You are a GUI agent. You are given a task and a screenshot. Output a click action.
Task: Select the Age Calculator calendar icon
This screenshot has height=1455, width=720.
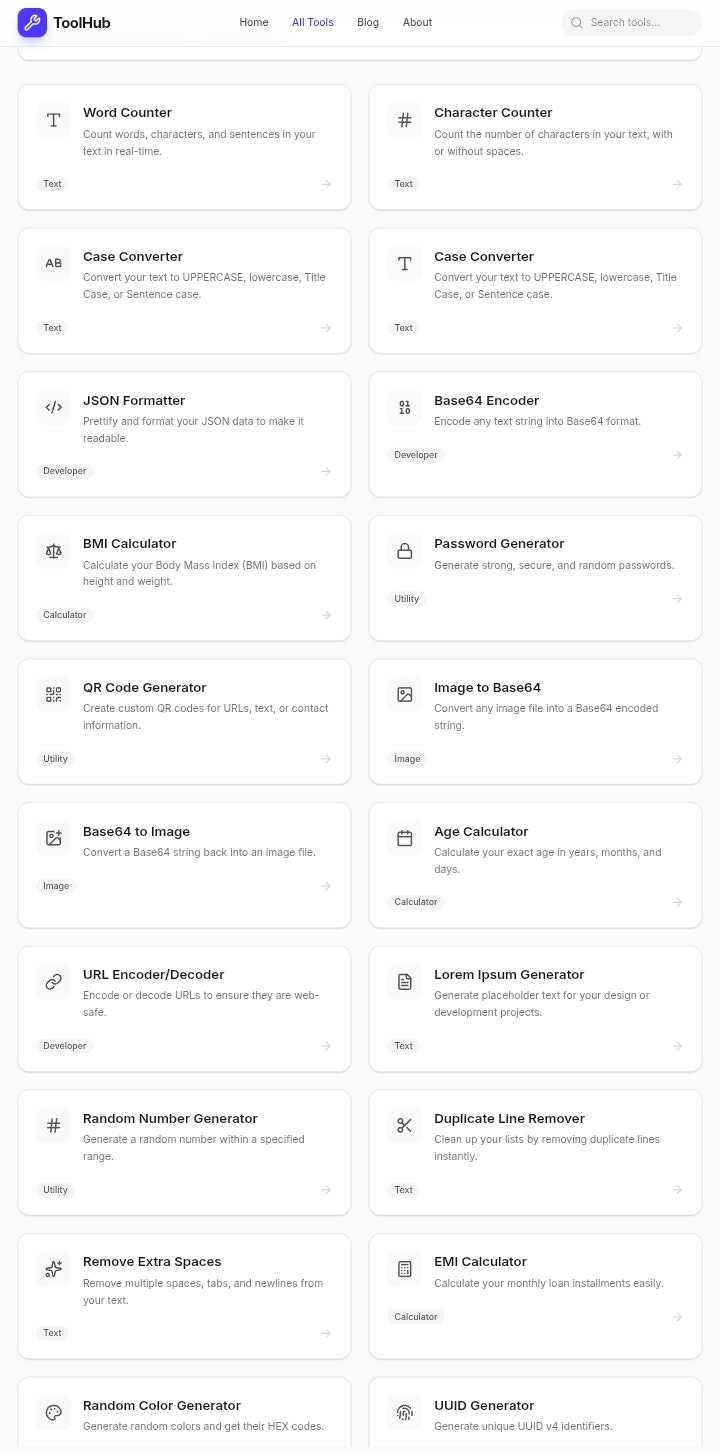click(404, 838)
